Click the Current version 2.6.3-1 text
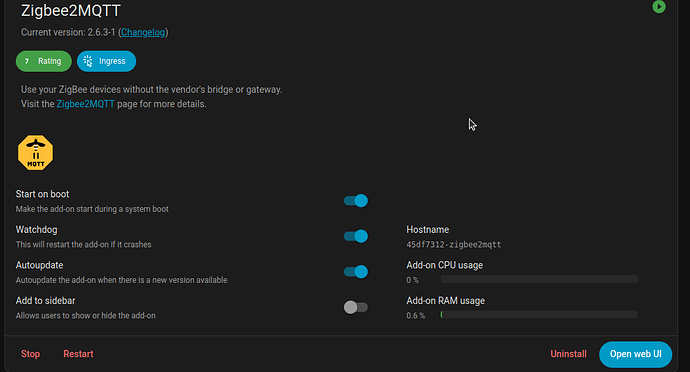 68,32
